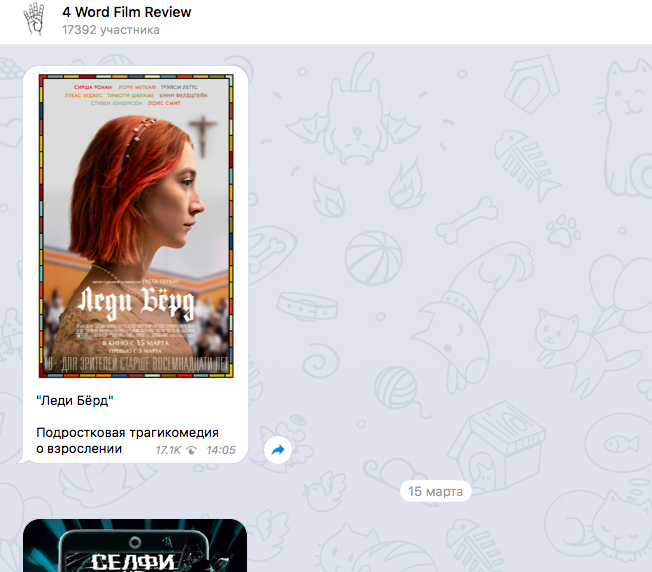Click the large Леди Бёрд title on the poster
Screen dimensions: 652x572
pos(135,301)
